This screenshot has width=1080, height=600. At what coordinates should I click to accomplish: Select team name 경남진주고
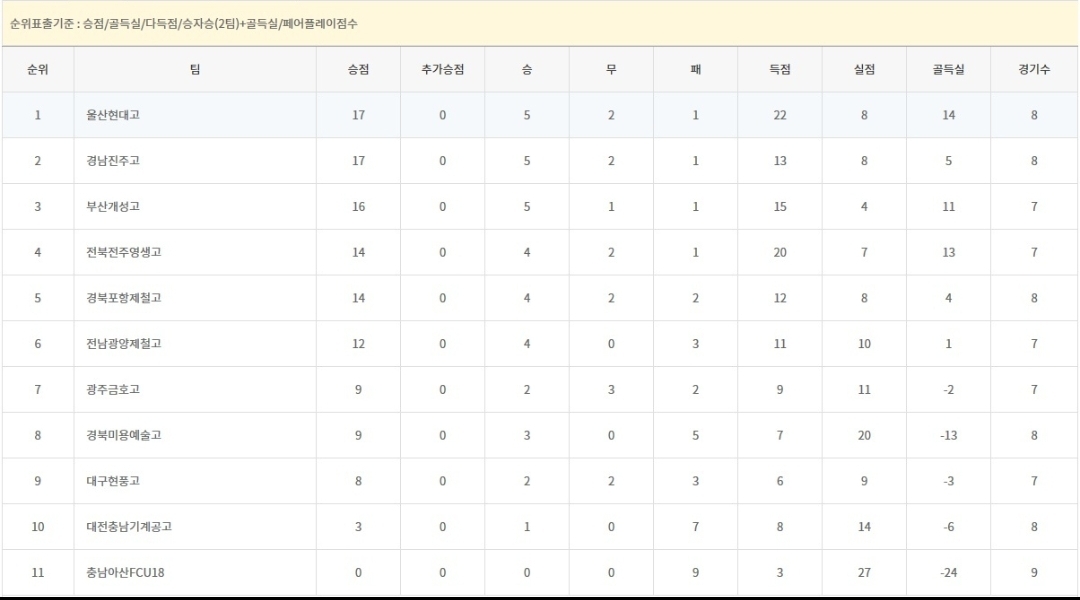(113, 161)
